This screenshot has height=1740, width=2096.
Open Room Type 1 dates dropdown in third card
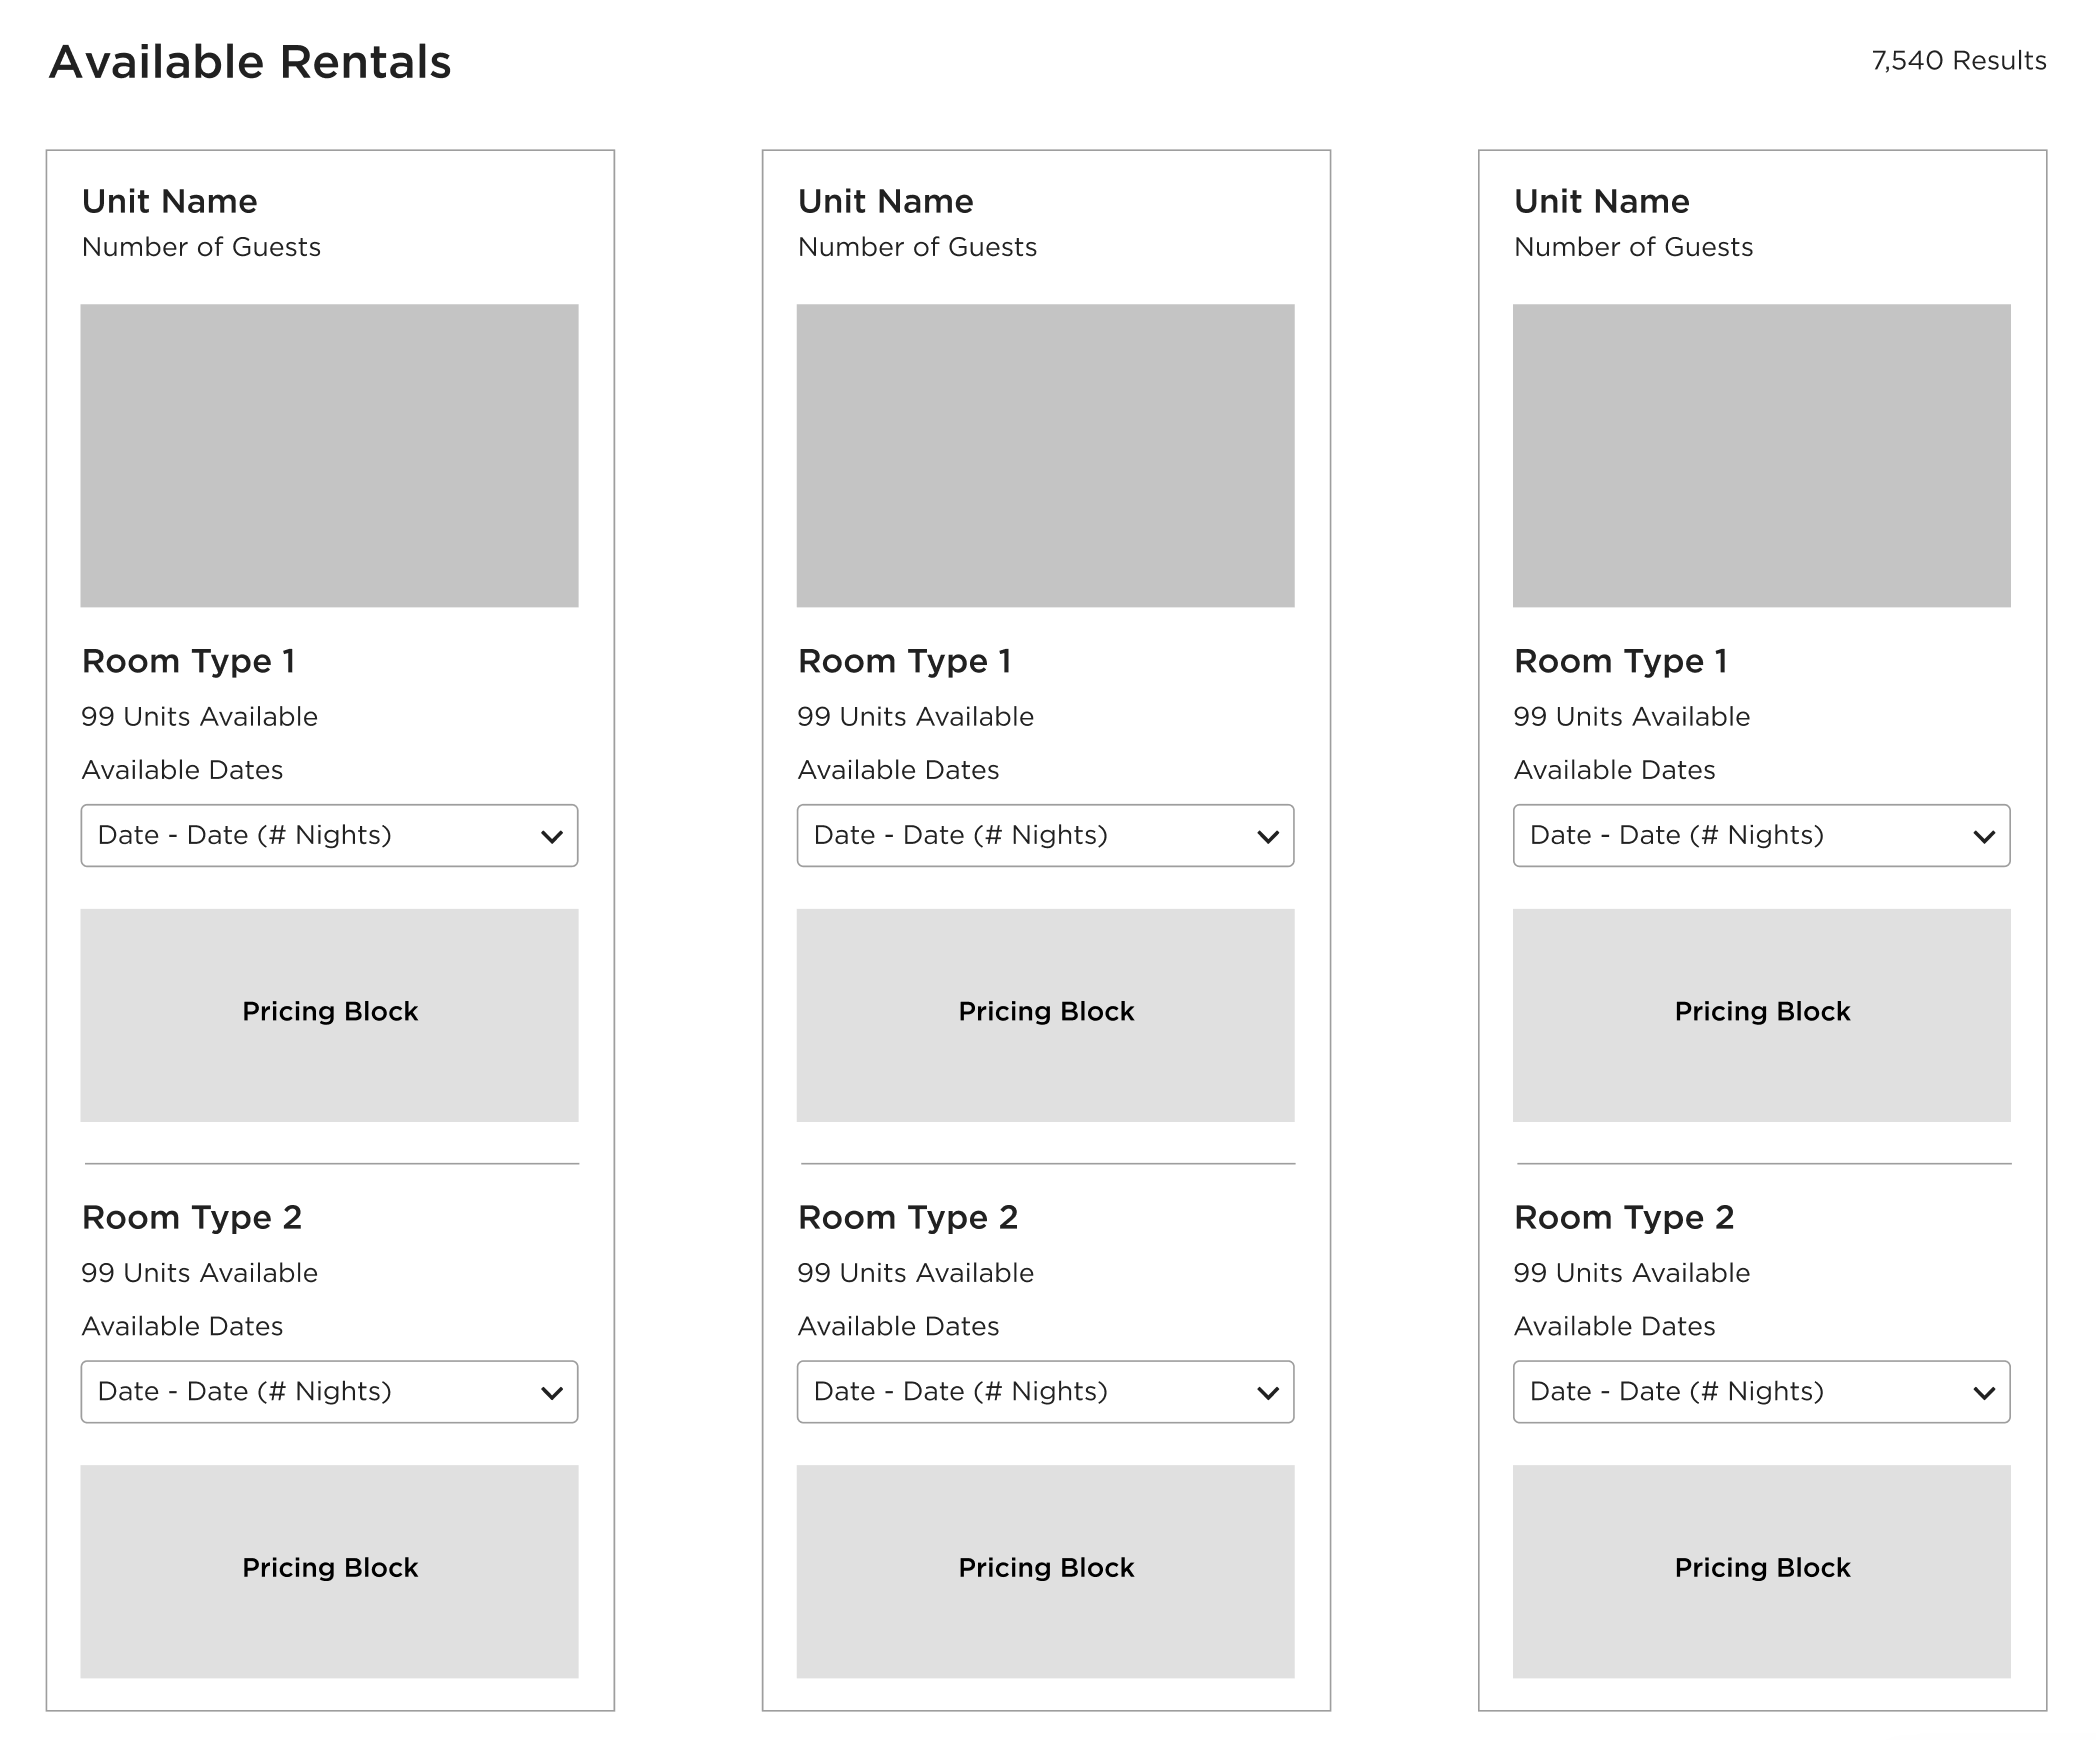[x=1761, y=835]
